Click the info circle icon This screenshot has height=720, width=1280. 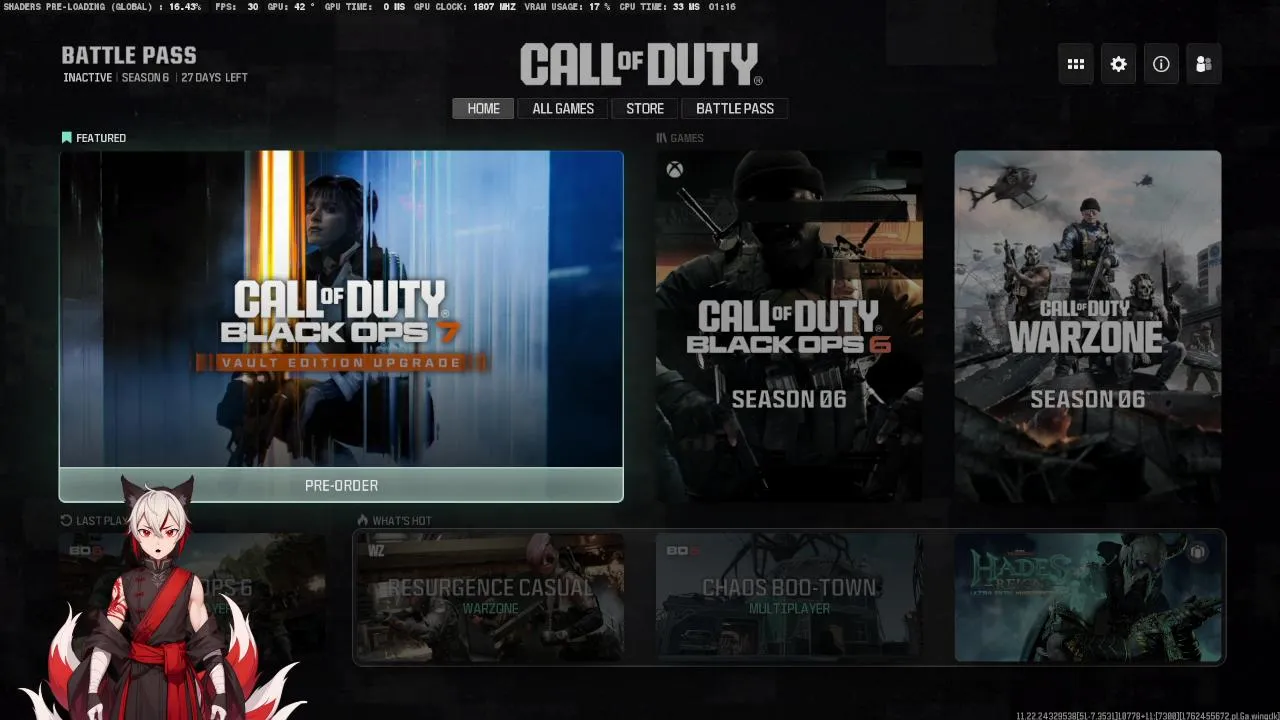tap(1161, 64)
